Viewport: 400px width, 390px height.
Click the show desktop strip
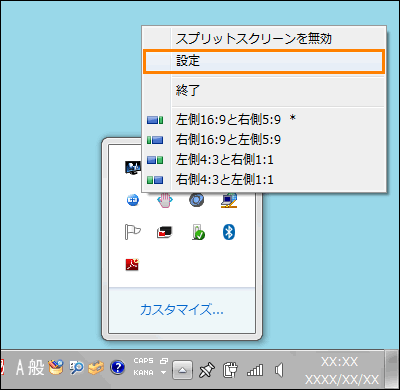click(x=392, y=369)
